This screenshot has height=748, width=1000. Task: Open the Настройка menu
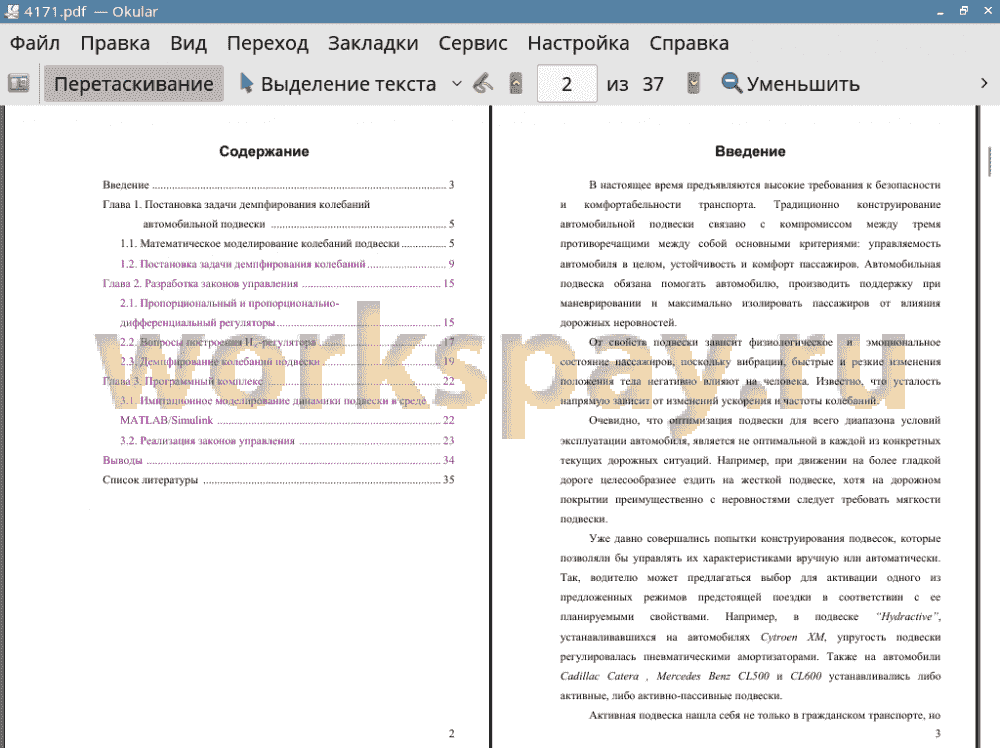click(x=578, y=43)
